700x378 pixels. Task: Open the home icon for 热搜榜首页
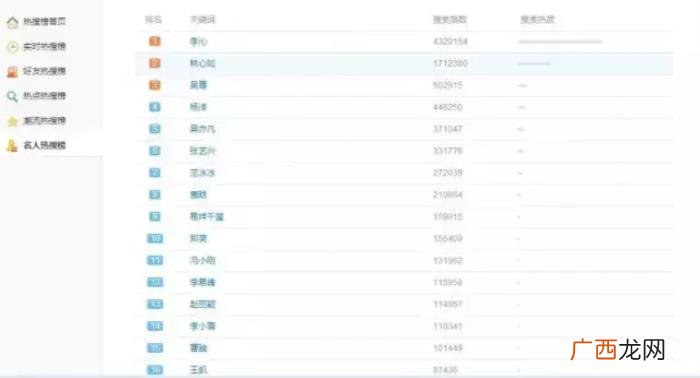pos(12,22)
